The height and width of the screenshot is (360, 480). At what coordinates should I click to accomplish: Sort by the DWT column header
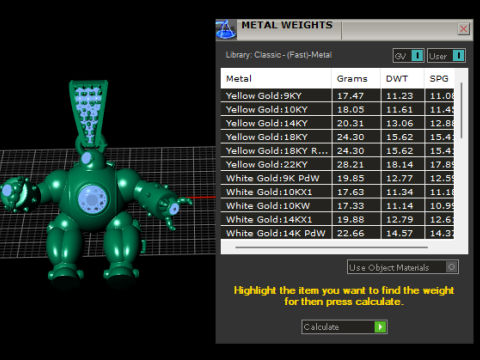[x=402, y=79]
